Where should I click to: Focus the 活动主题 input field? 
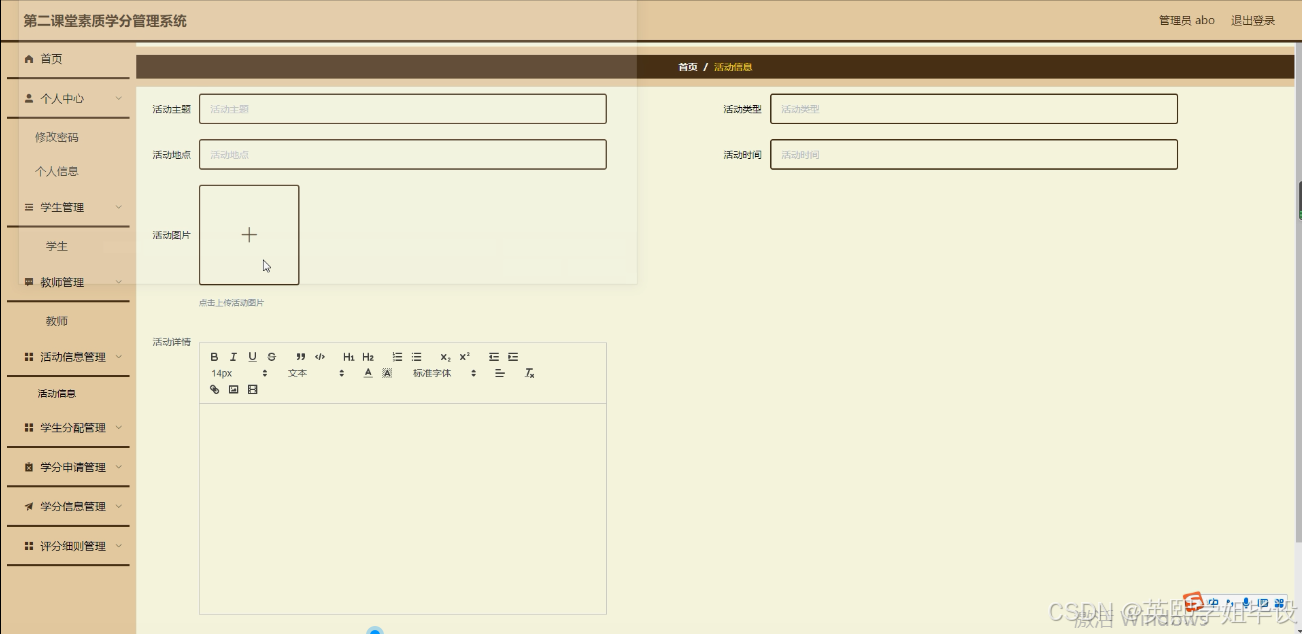coord(403,109)
